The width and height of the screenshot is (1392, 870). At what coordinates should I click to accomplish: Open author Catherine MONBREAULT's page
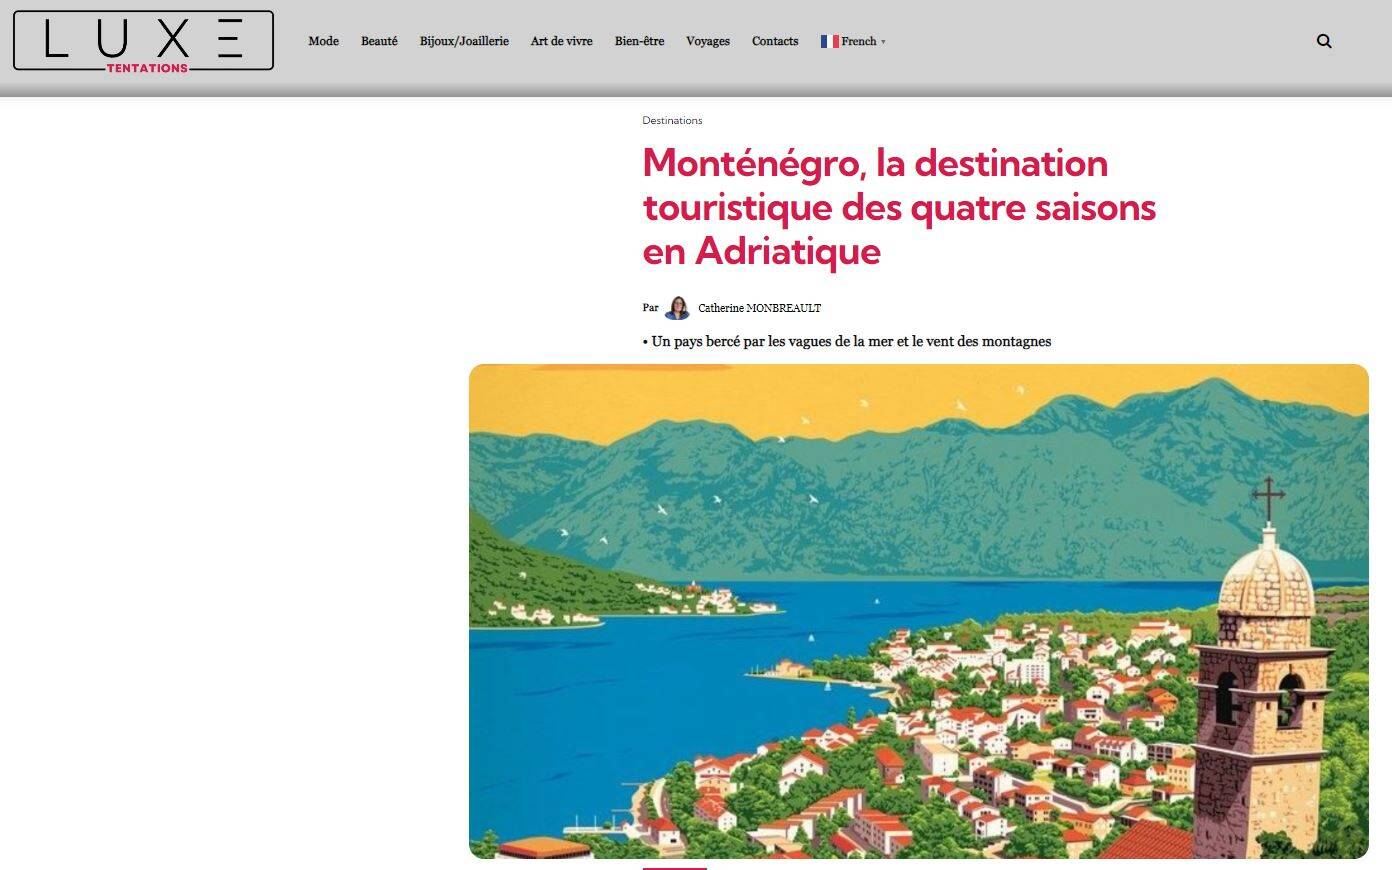759,308
